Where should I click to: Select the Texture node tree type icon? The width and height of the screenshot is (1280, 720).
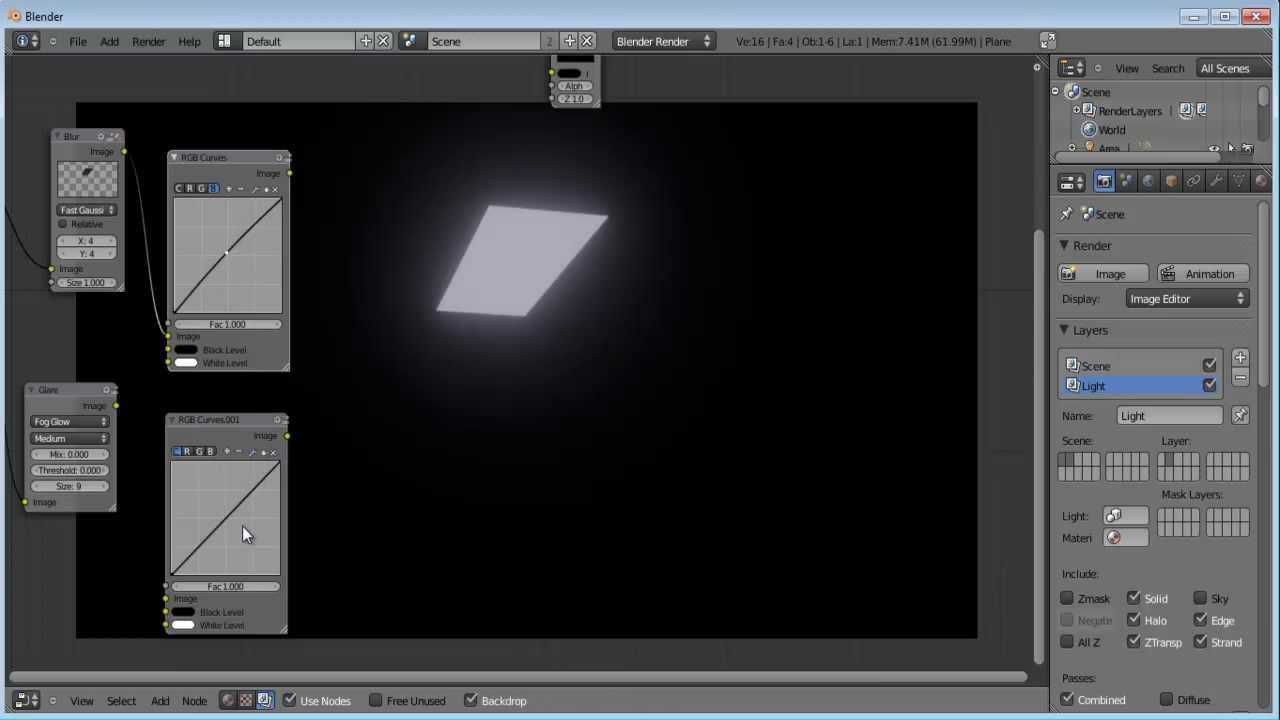click(x=246, y=701)
